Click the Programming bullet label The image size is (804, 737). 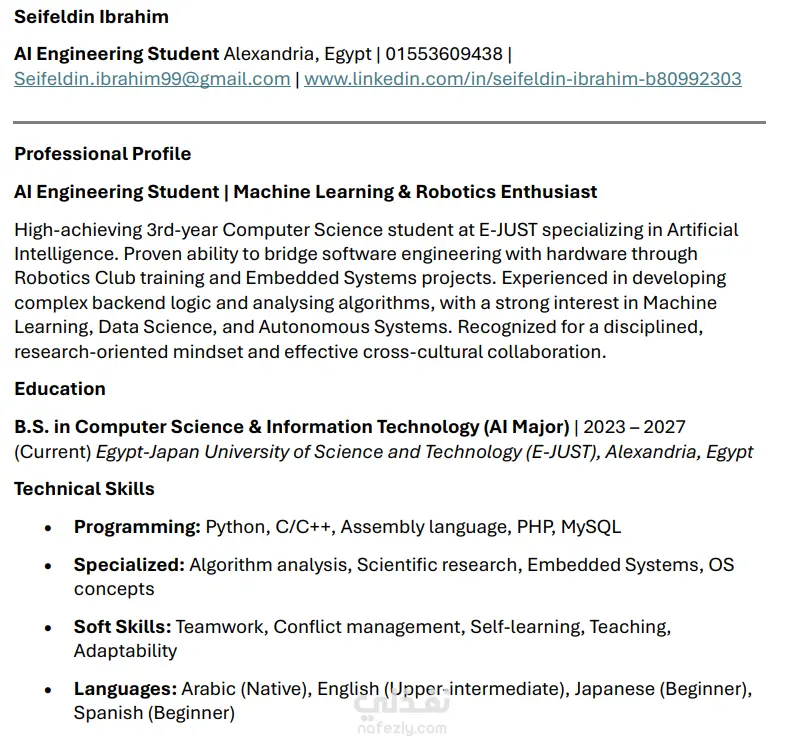point(137,527)
